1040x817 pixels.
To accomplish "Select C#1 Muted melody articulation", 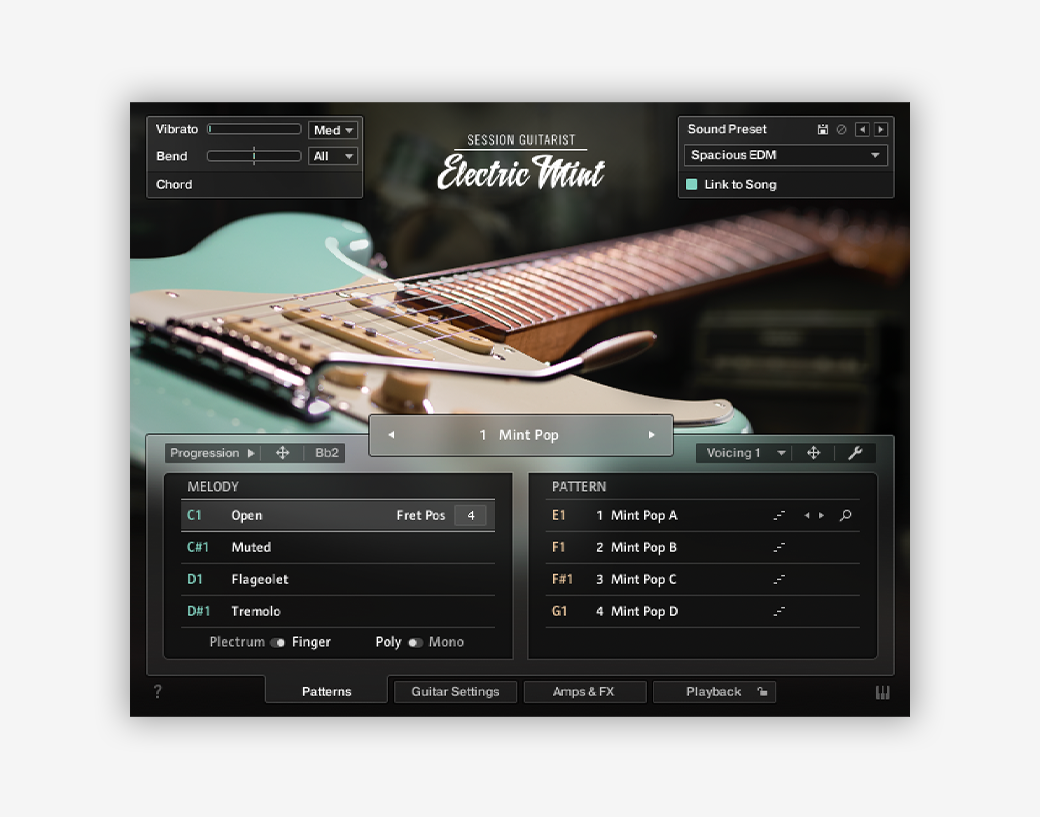I will click(x=338, y=547).
